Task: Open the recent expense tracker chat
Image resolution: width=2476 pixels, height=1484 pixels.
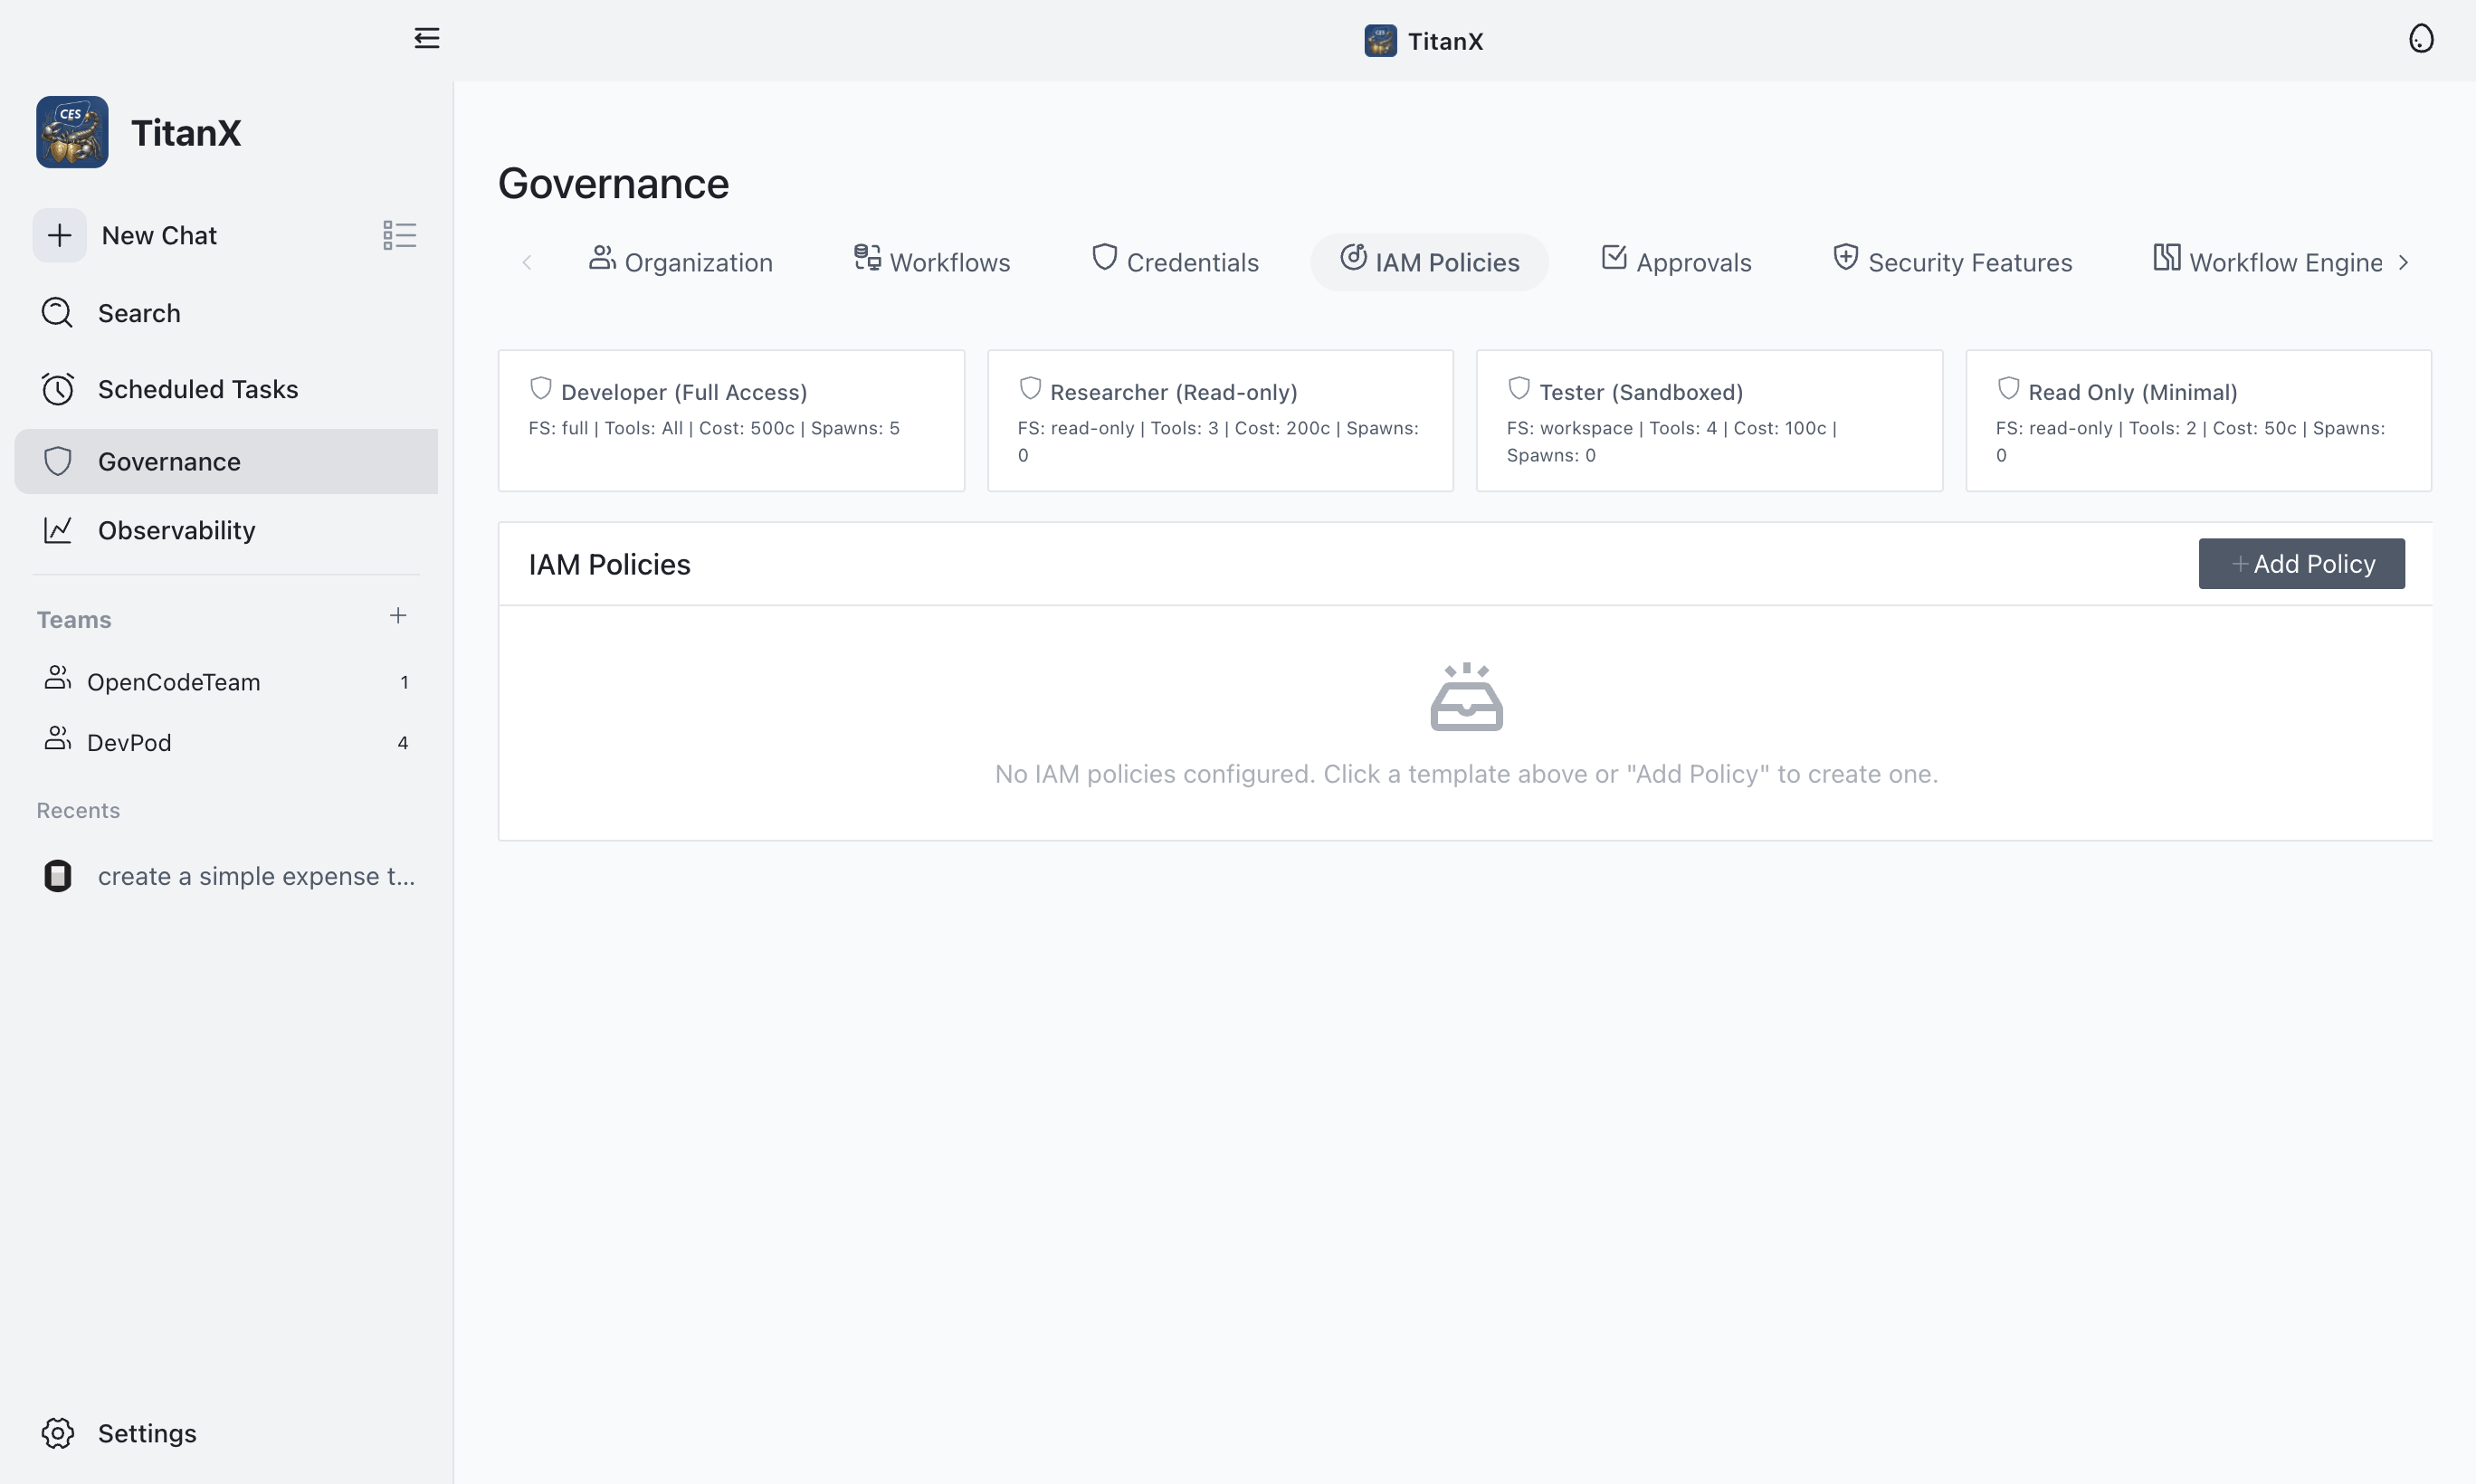Action: [256, 875]
